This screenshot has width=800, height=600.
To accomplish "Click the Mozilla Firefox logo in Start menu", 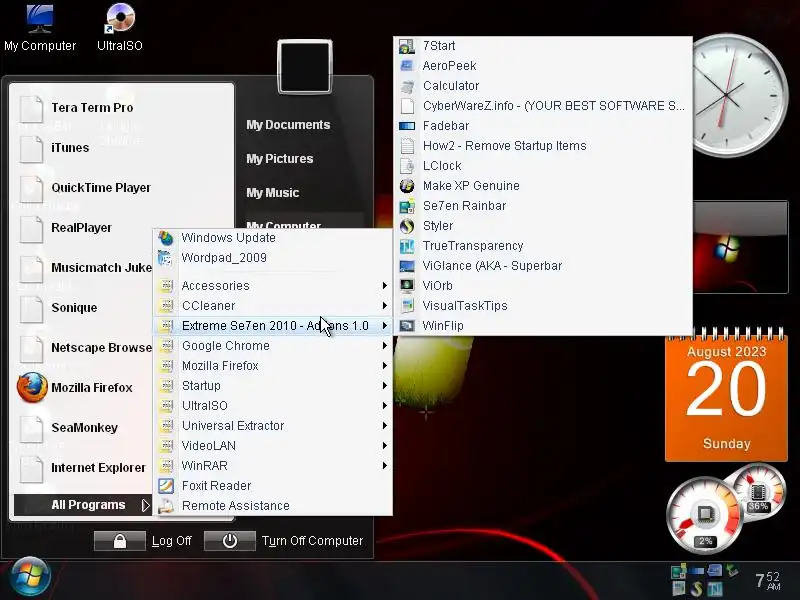I will click(x=32, y=388).
